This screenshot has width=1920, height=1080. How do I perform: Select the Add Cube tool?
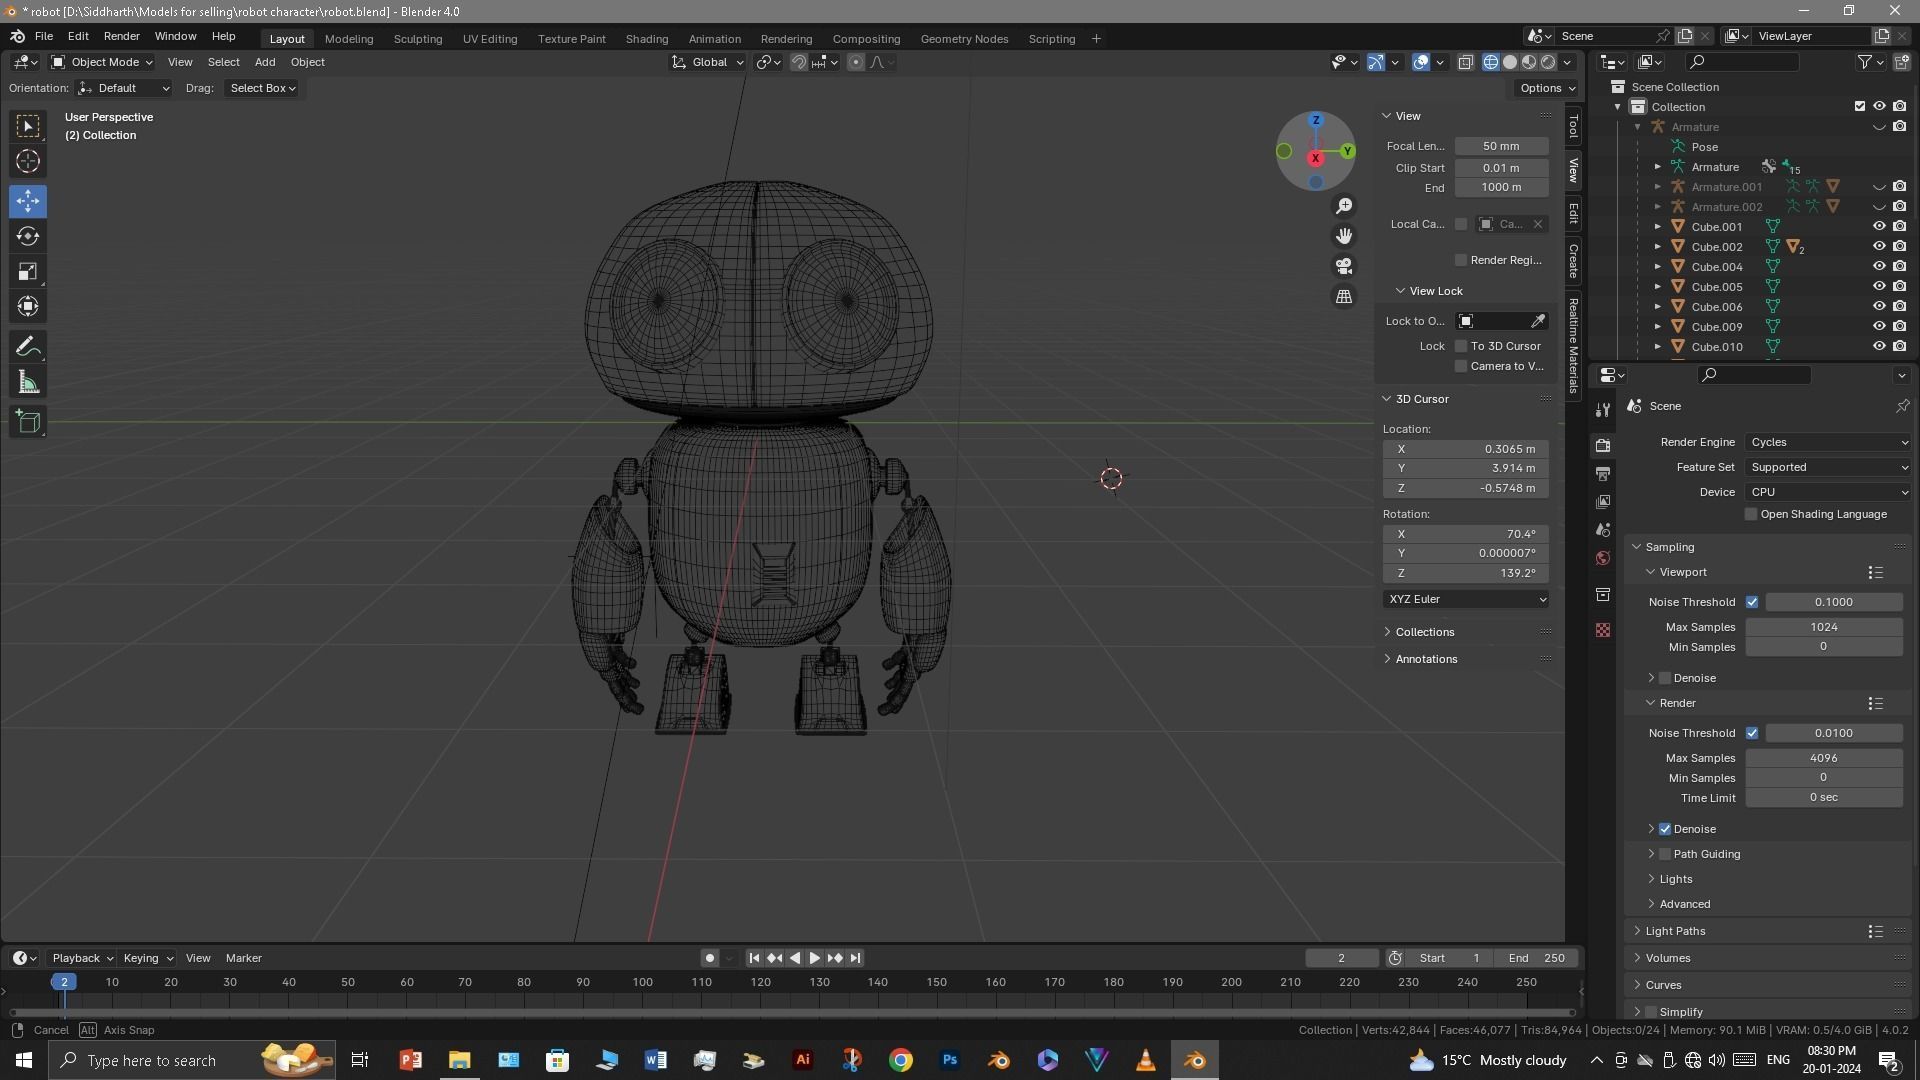tap(28, 422)
